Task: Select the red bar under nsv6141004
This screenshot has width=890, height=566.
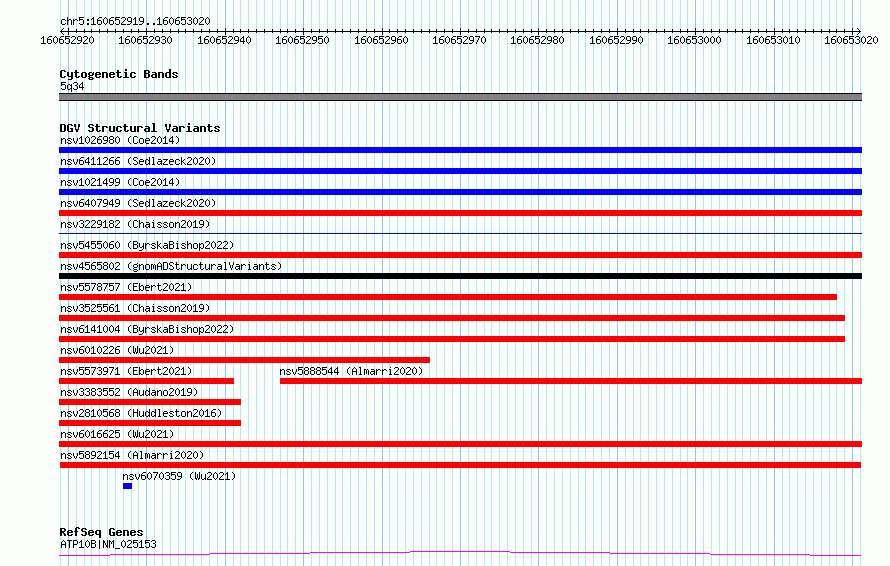Action: [x=452, y=339]
